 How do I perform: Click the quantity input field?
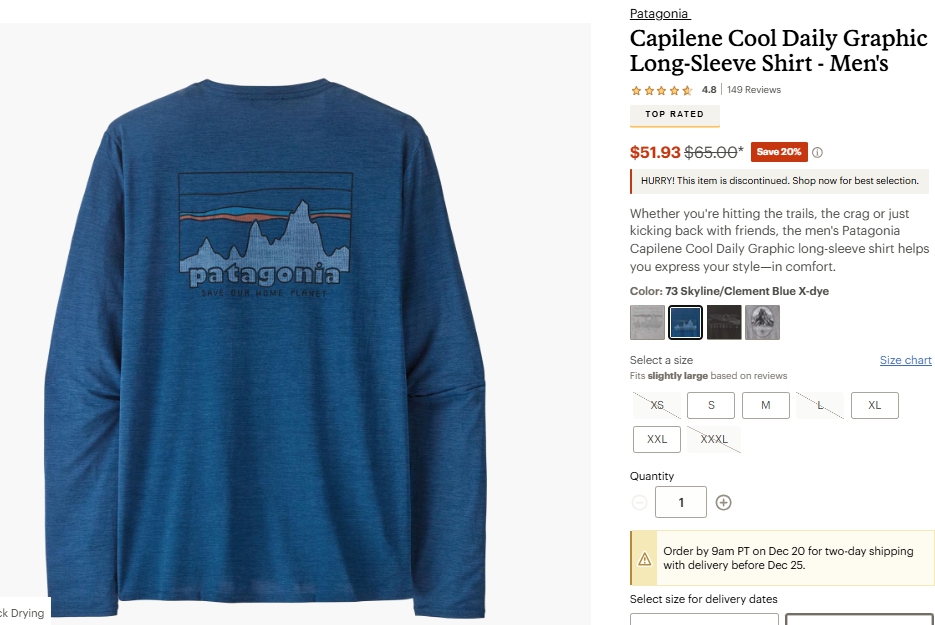tap(680, 502)
